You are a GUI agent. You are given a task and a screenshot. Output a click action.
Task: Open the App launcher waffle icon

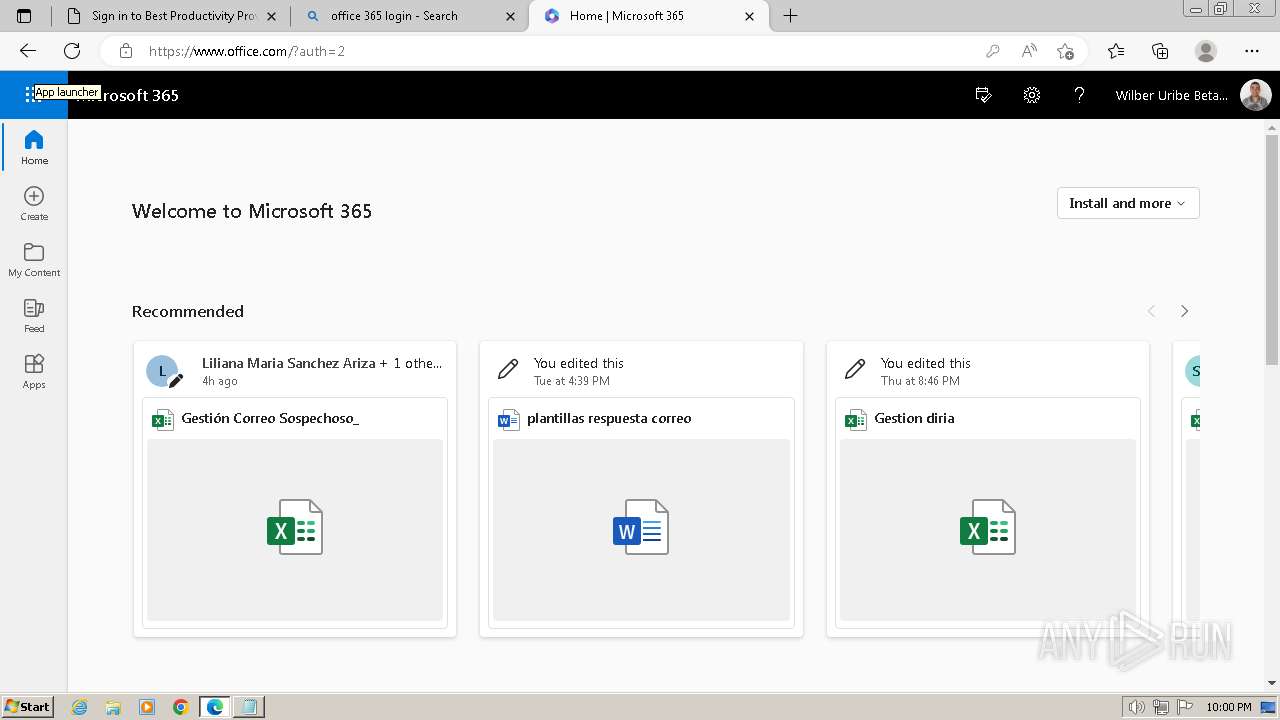point(32,95)
